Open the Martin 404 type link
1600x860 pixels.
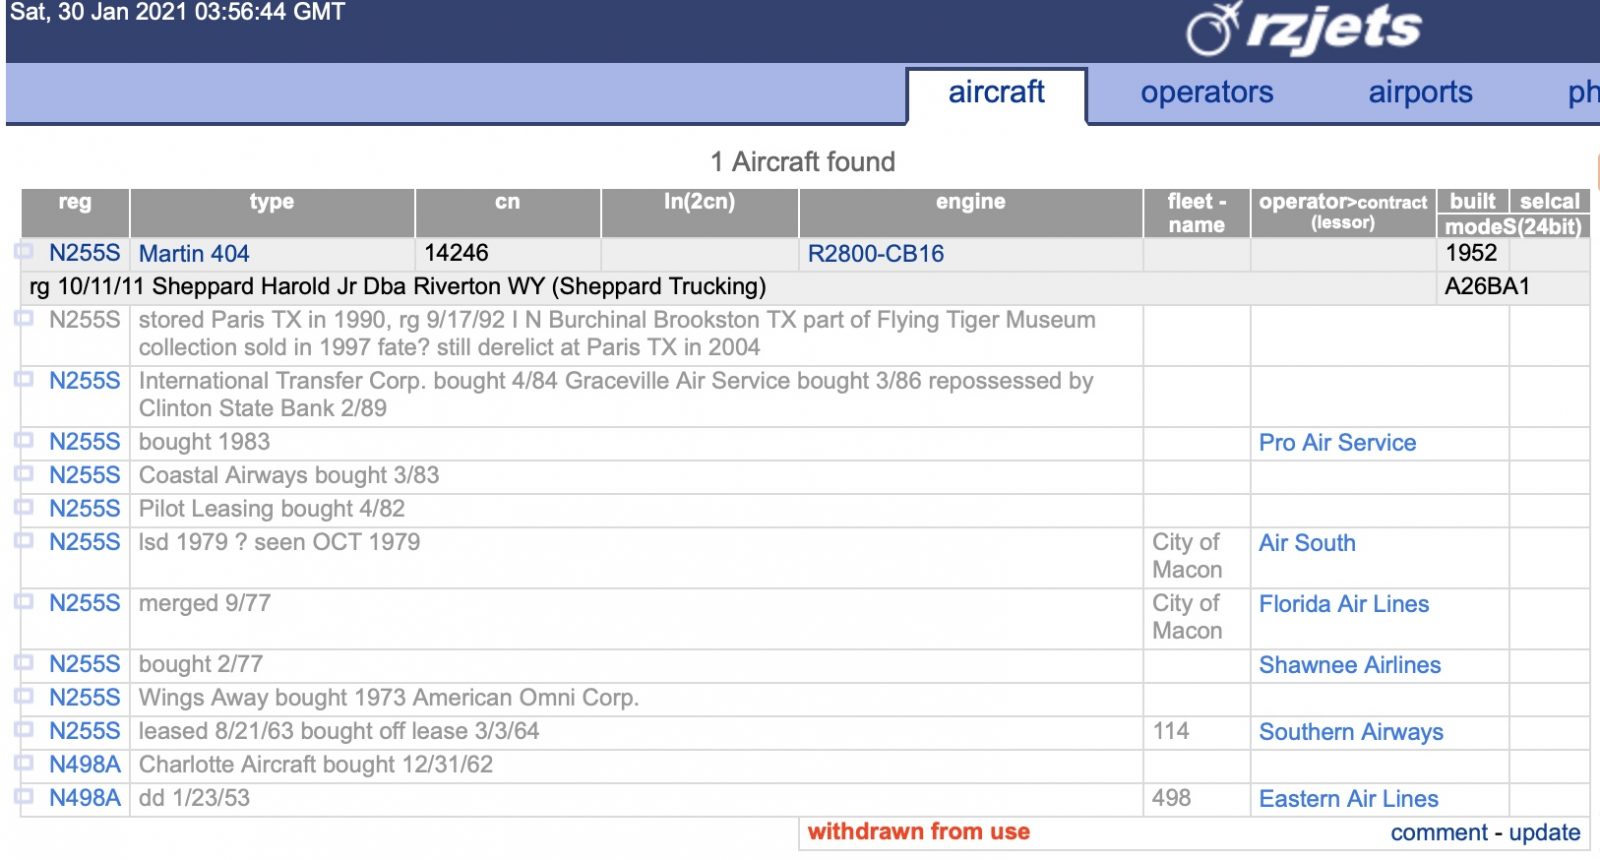[x=194, y=254]
